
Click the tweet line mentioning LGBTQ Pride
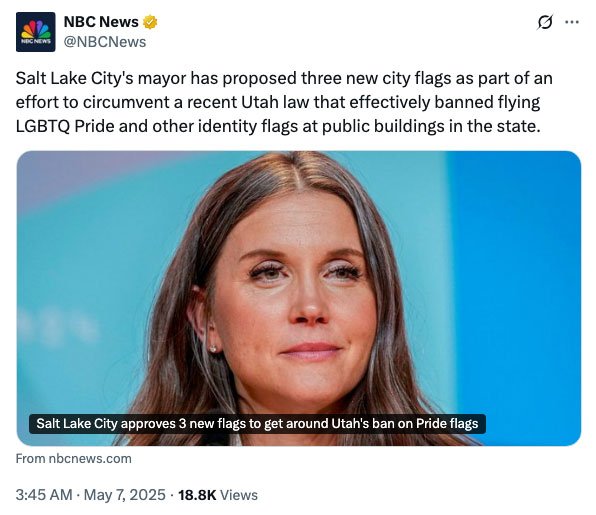coord(278,126)
